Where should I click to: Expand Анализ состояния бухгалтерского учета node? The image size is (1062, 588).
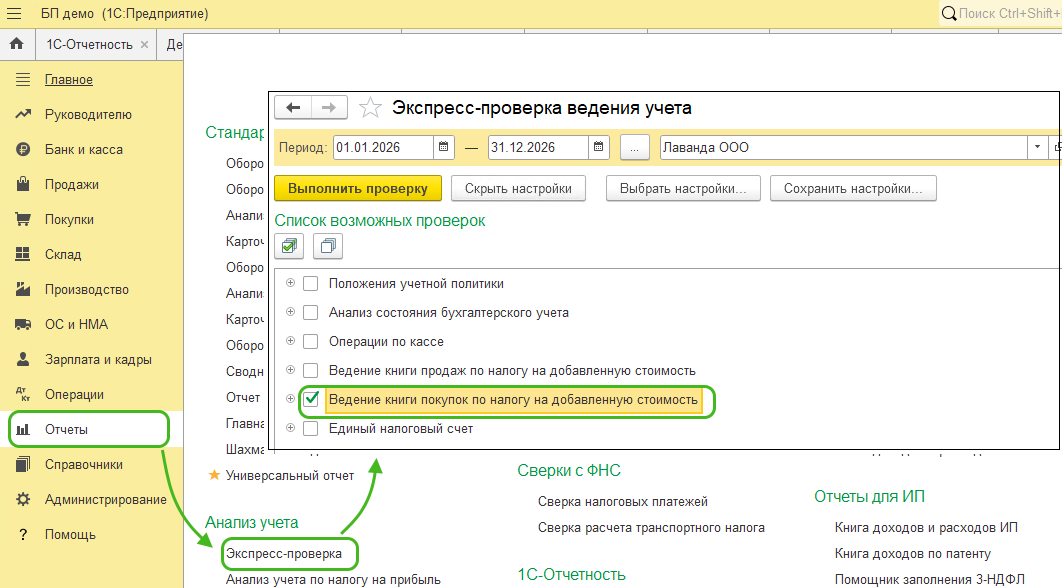291,313
